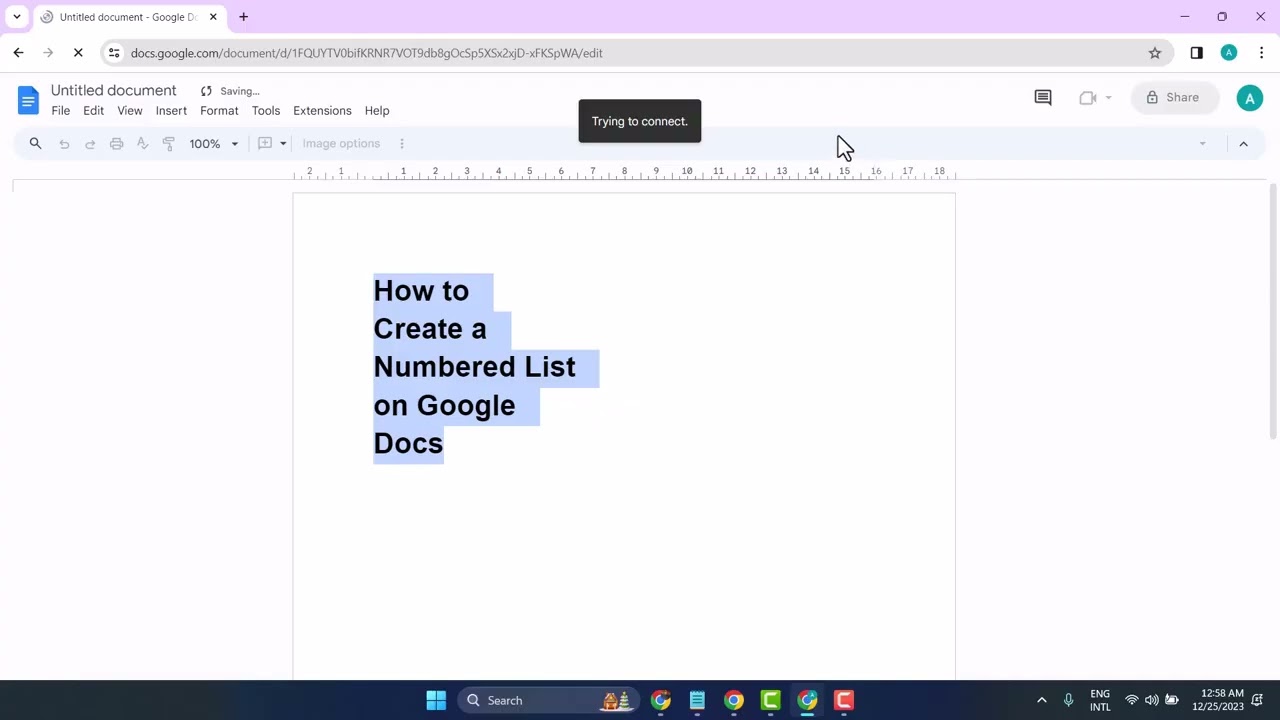Click the Image options button
Image resolution: width=1280 pixels, height=720 pixels.
pos(341,144)
